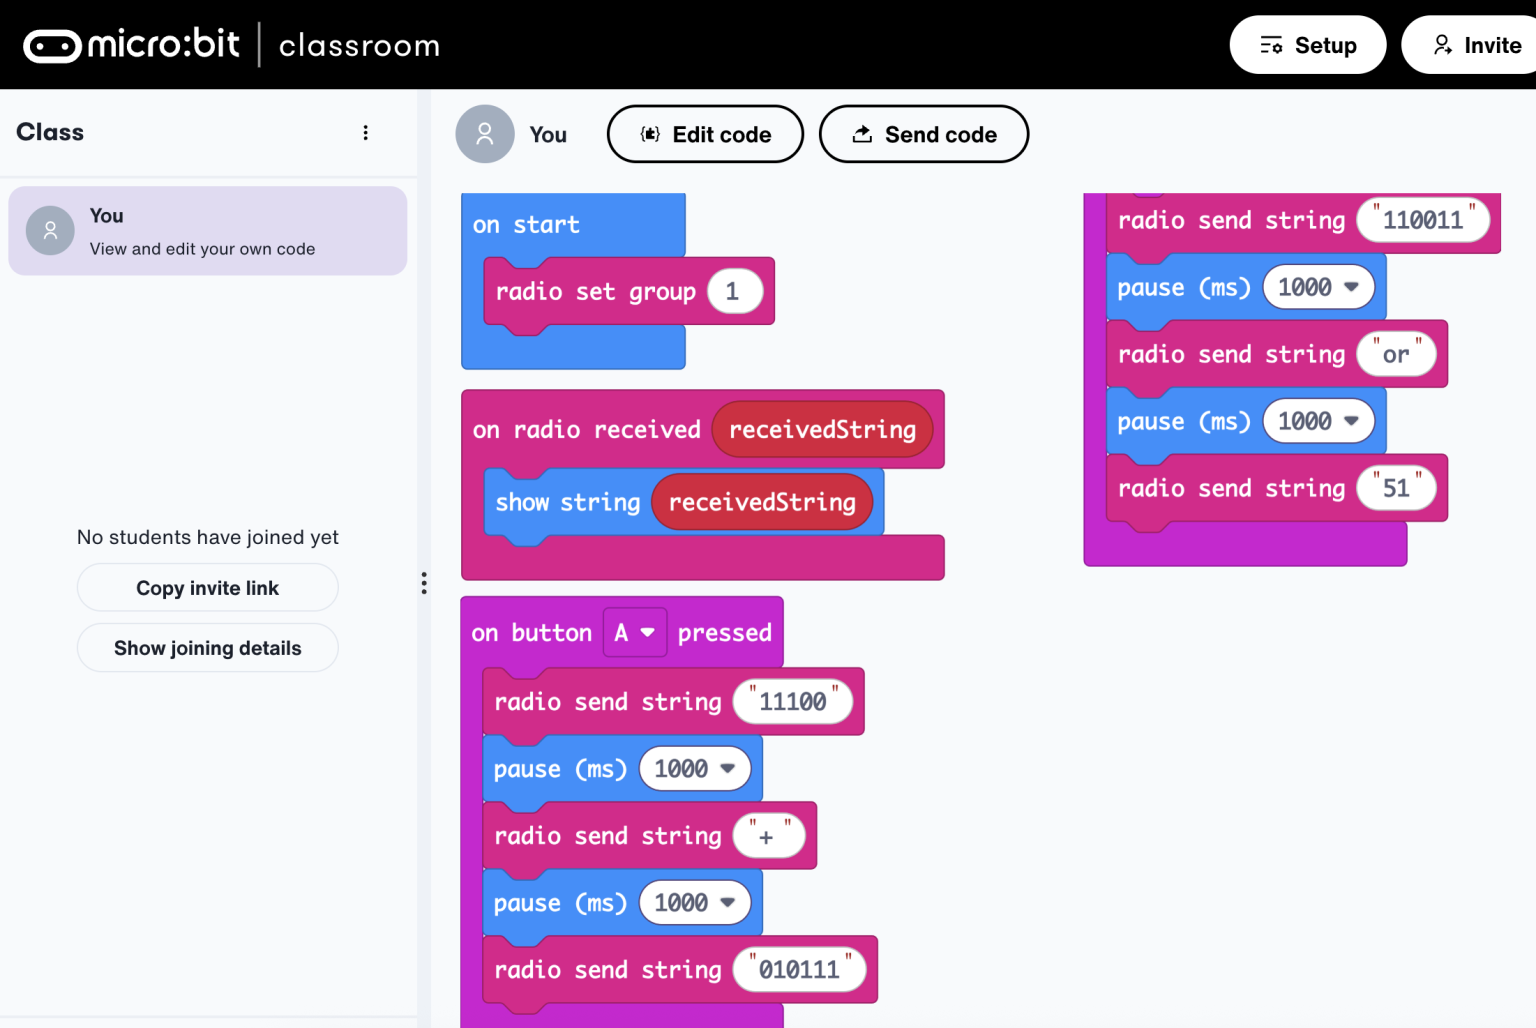This screenshot has width=1536, height=1028.
Task: Click the settings-list icon inside Setup button
Action: pos(1272,44)
